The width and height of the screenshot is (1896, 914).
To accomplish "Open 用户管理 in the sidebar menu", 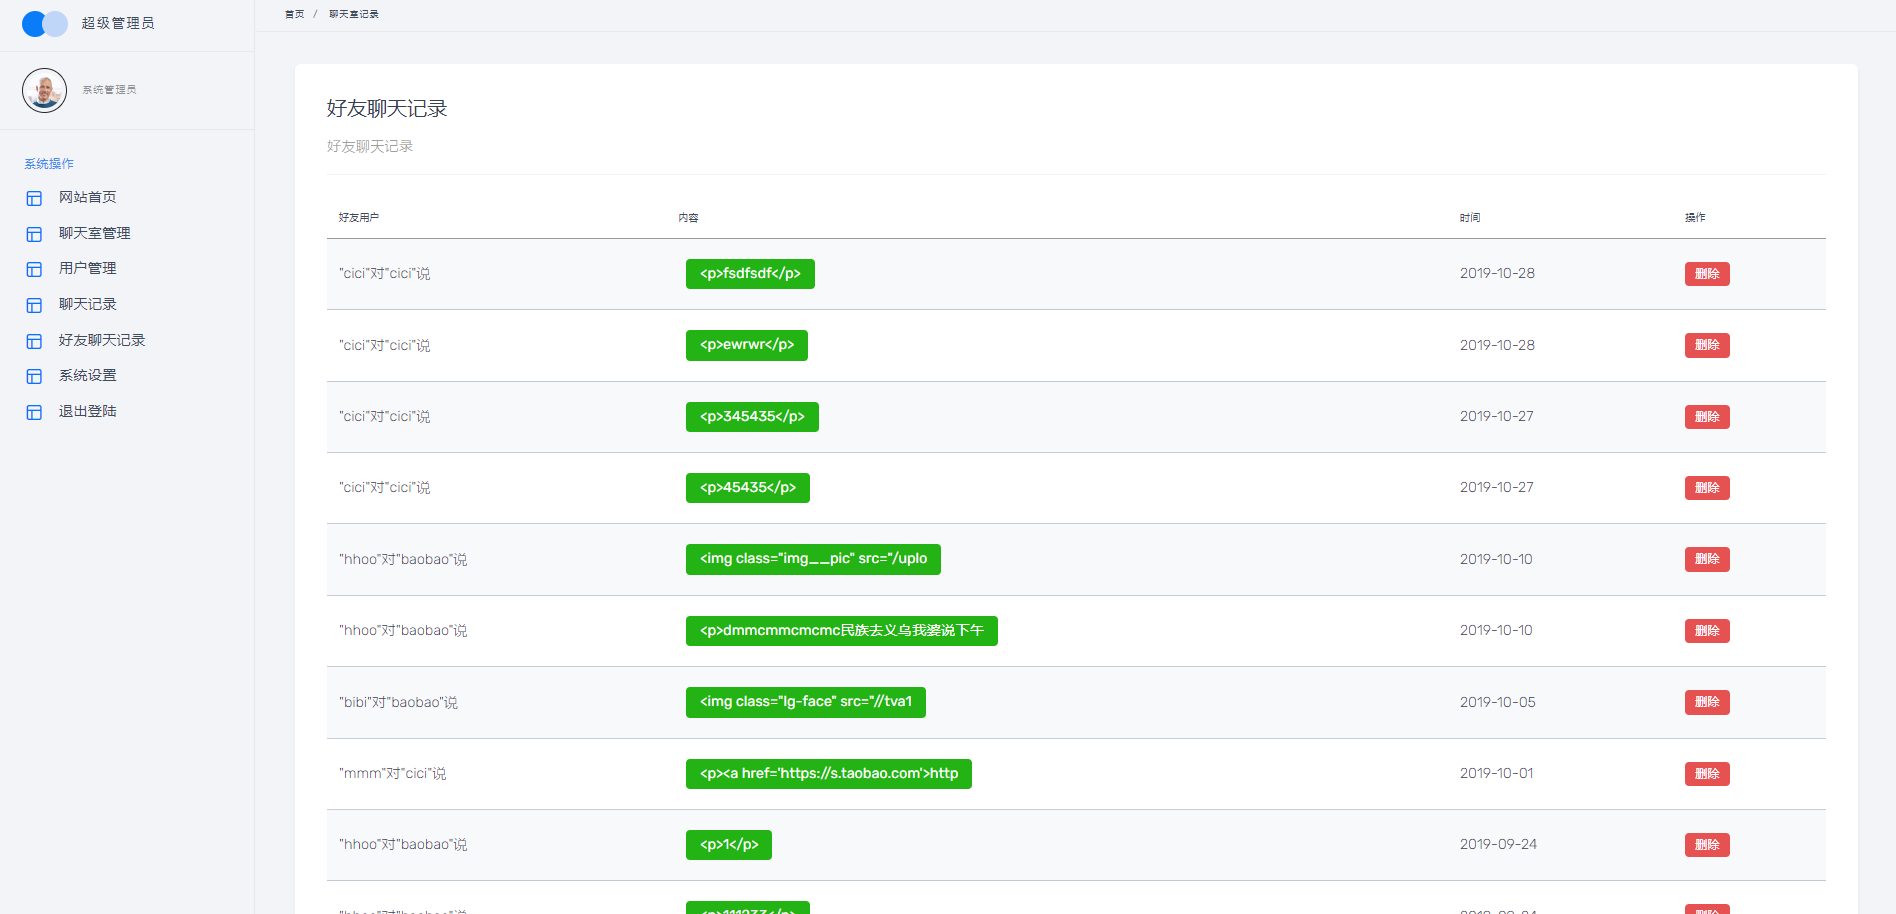I will (x=87, y=268).
